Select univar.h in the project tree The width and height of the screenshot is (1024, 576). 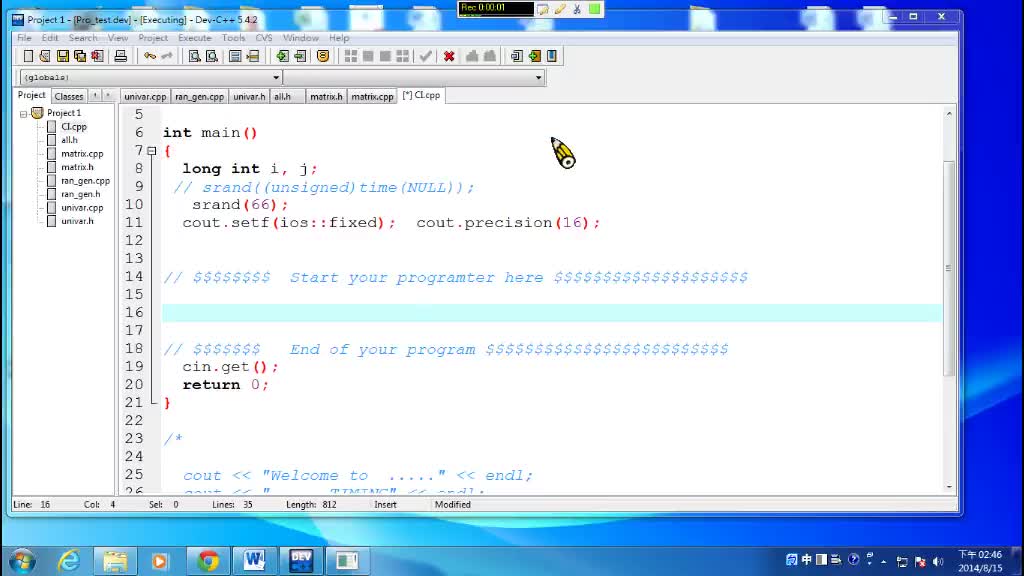[77, 221]
